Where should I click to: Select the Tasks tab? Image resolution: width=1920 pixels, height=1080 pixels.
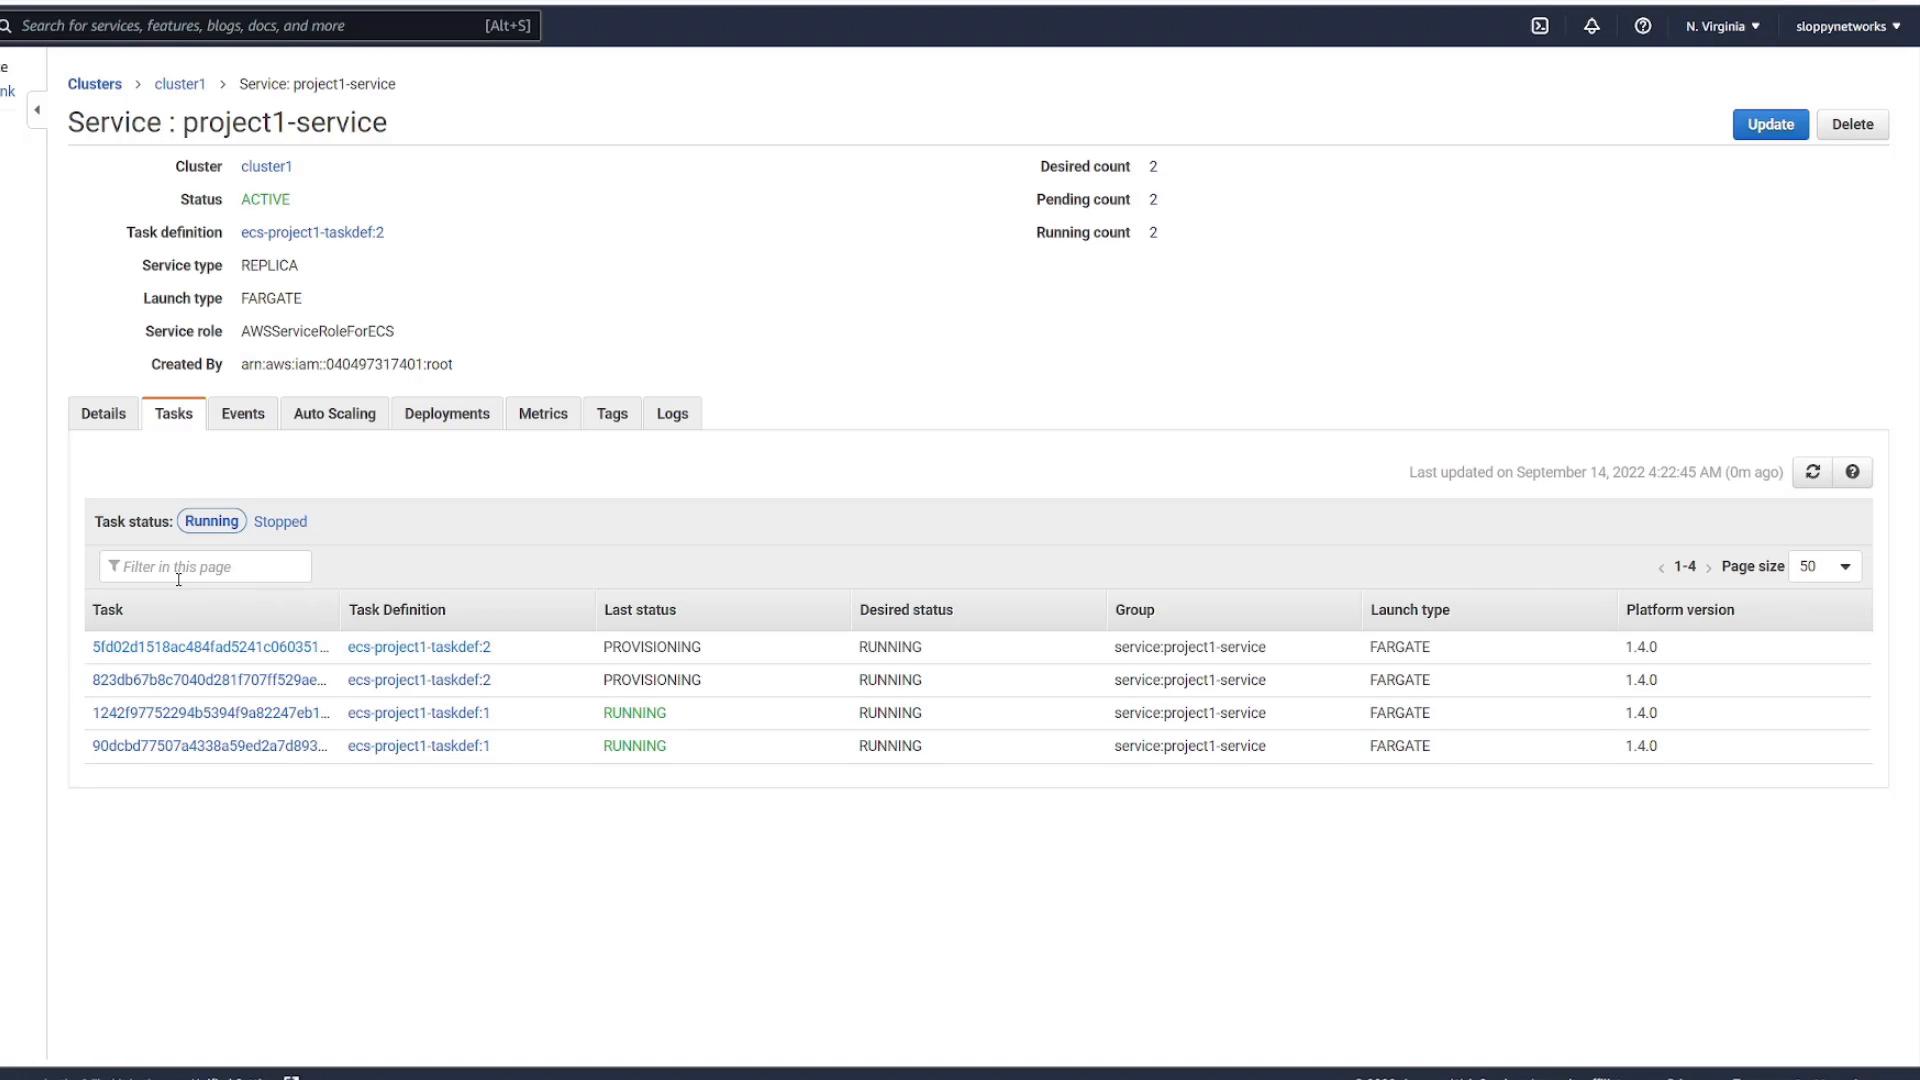(174, 414)
